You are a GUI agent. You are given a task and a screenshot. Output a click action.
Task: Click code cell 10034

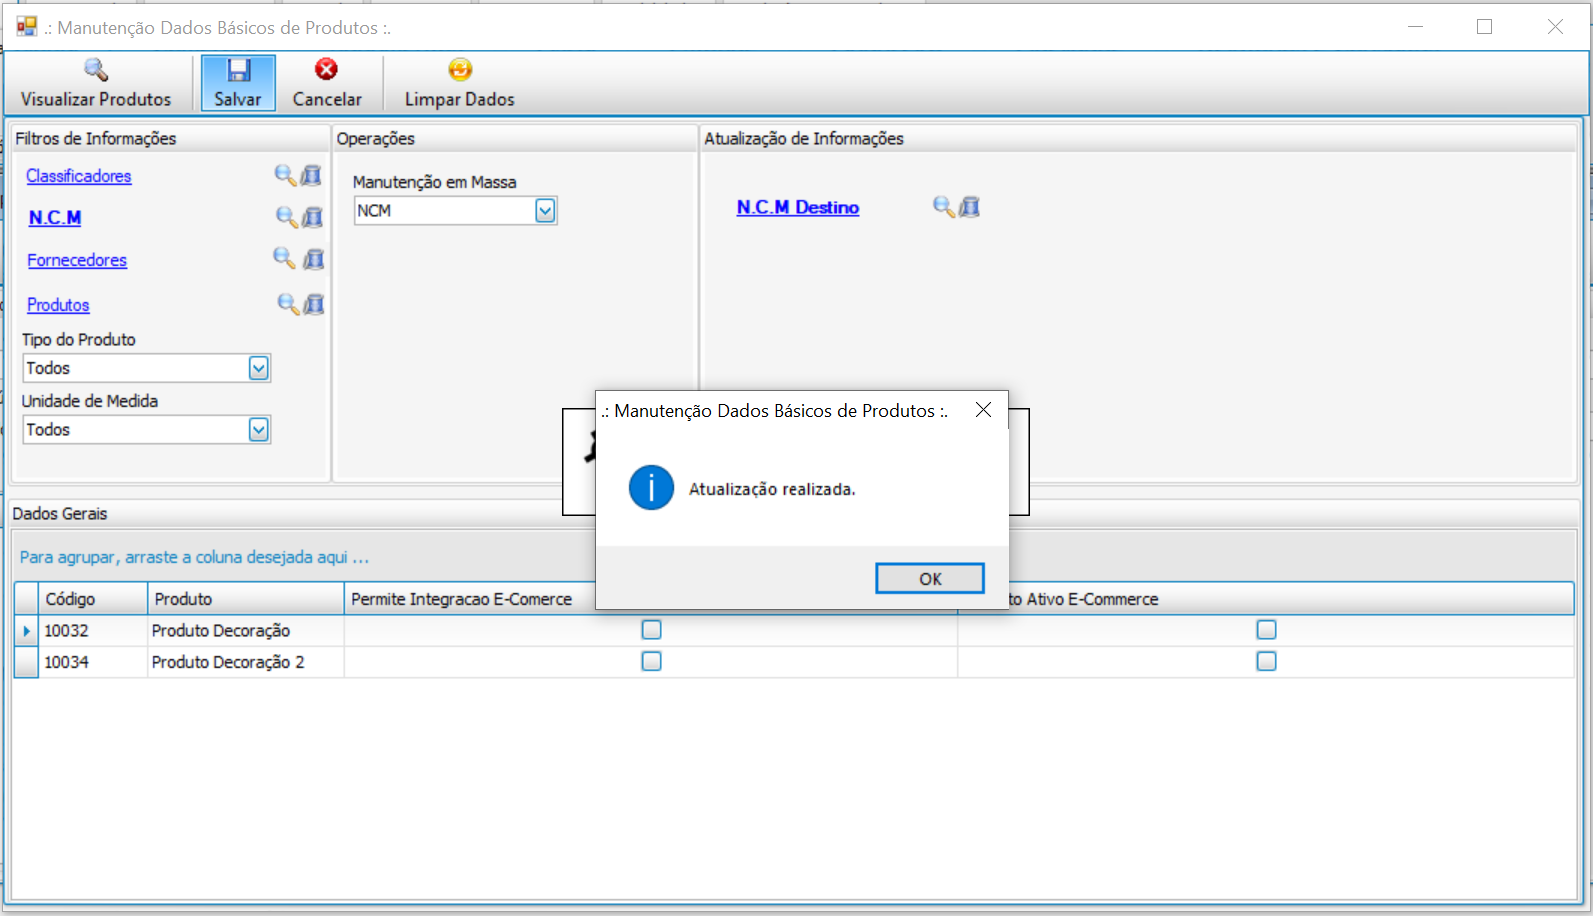tap(93, 662)
